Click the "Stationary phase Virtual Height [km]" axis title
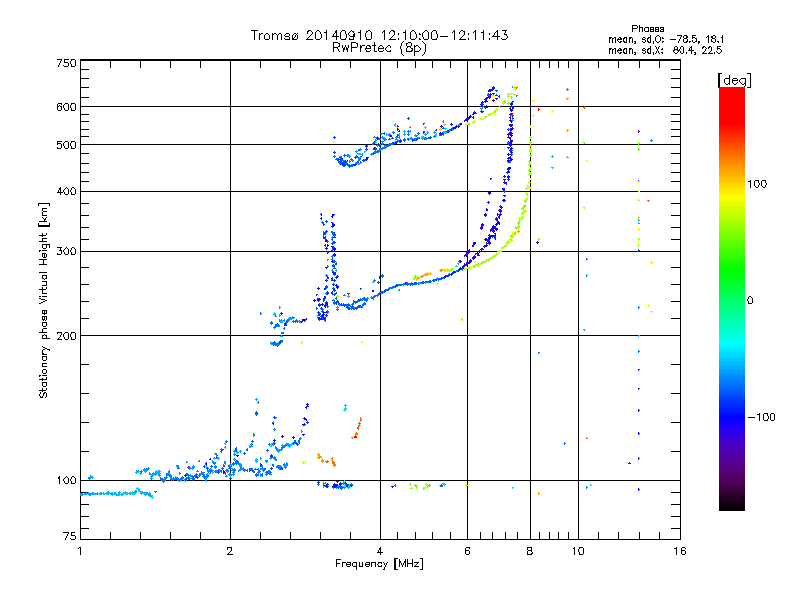 pyautogui.click(x=43, y=300)
